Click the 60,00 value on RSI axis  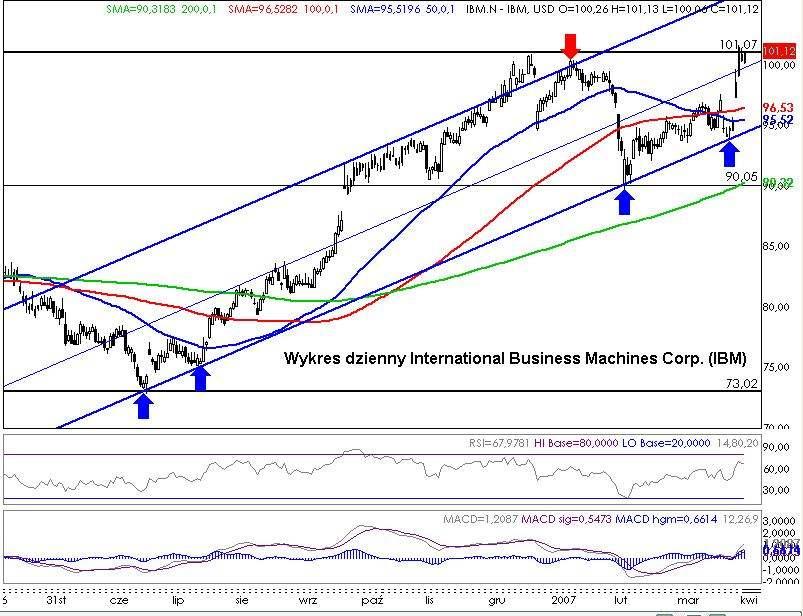tap(776, 469)
